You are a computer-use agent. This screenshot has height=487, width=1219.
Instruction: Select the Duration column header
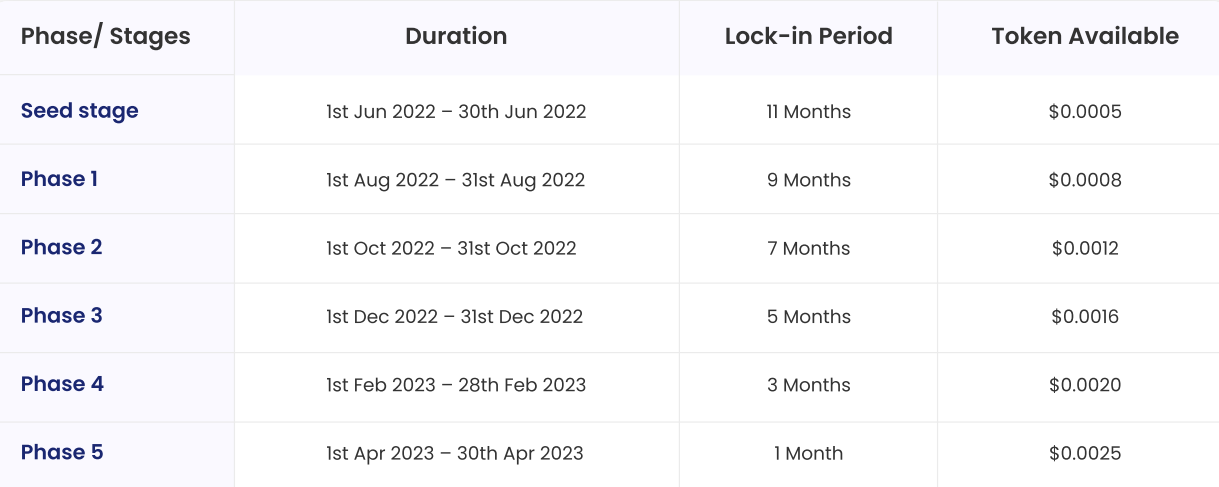456,37
